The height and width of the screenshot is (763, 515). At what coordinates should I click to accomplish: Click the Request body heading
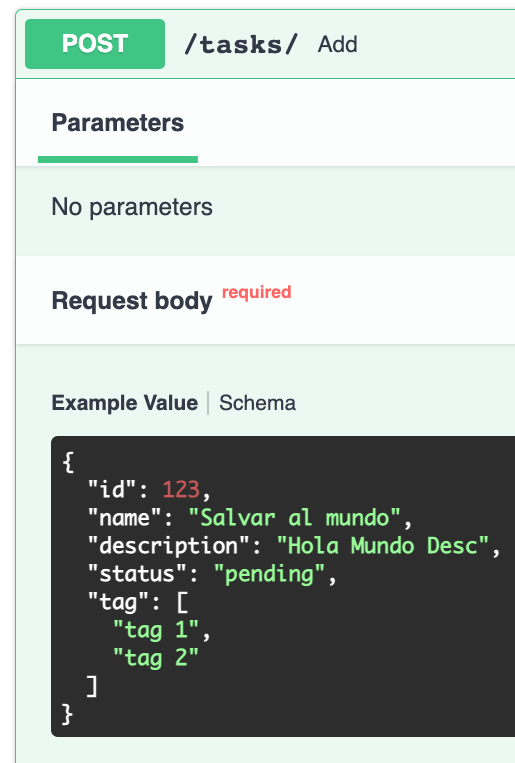click(x=132, y=300)
